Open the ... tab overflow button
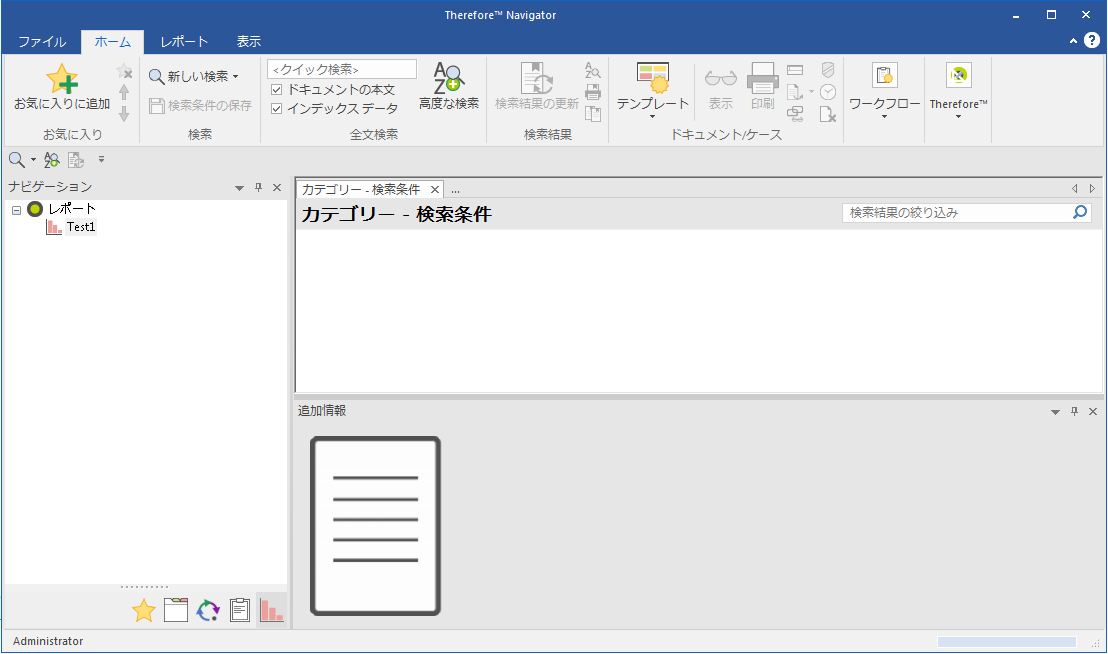Image resolution: width=1108 pixels, height=654 pixels. tap(455, 189)
